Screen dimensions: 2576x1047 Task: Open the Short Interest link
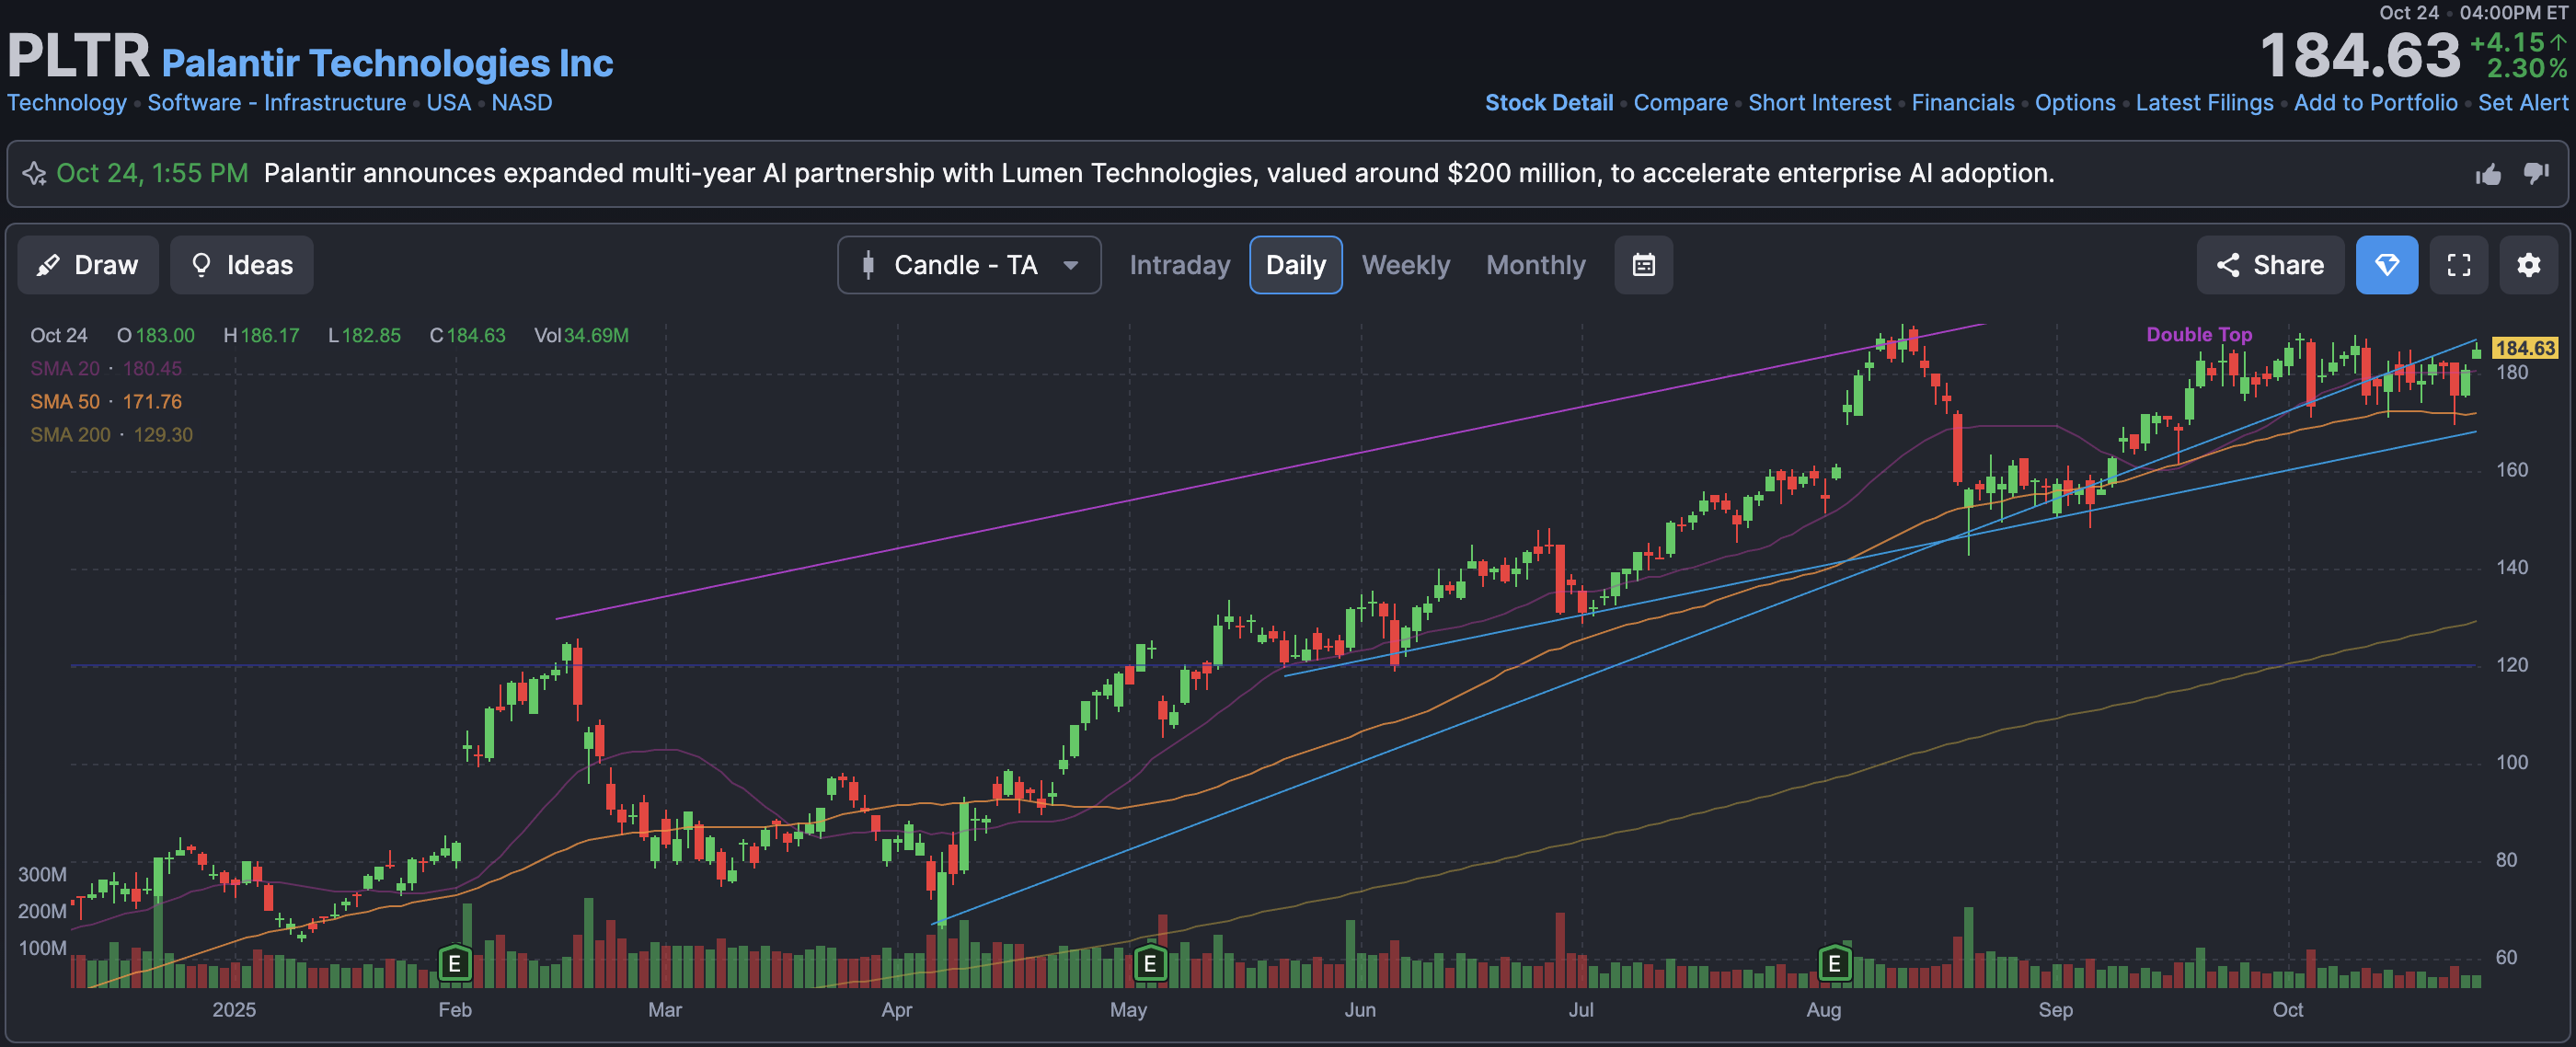pyautogui.click(x=1819, y=103)
